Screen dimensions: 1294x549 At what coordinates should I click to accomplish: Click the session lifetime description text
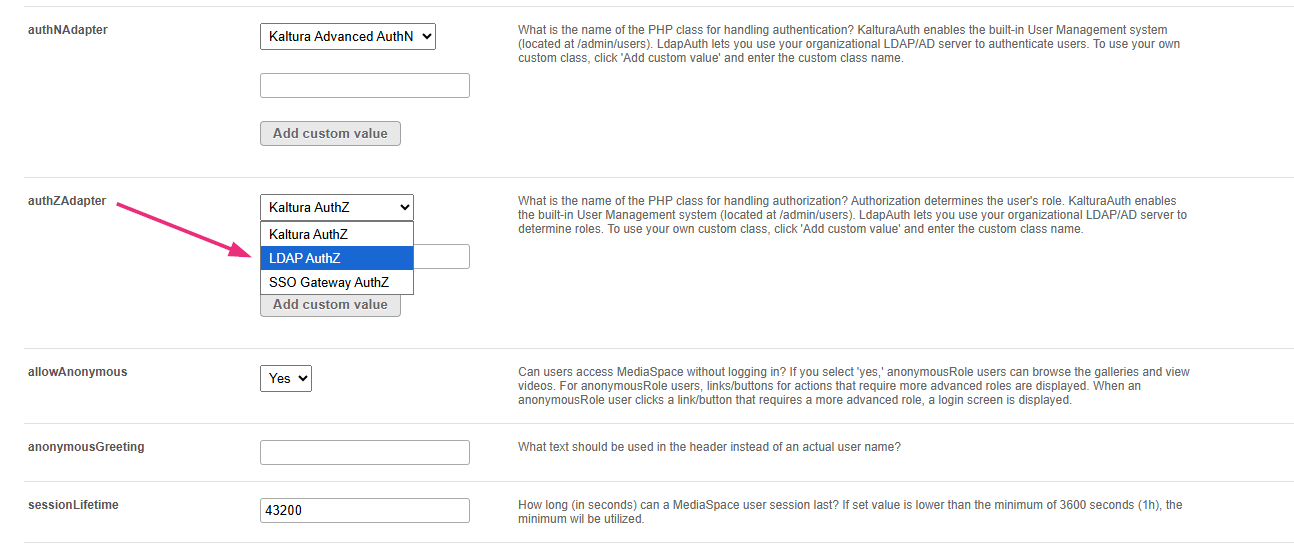(x=850, y=512)
